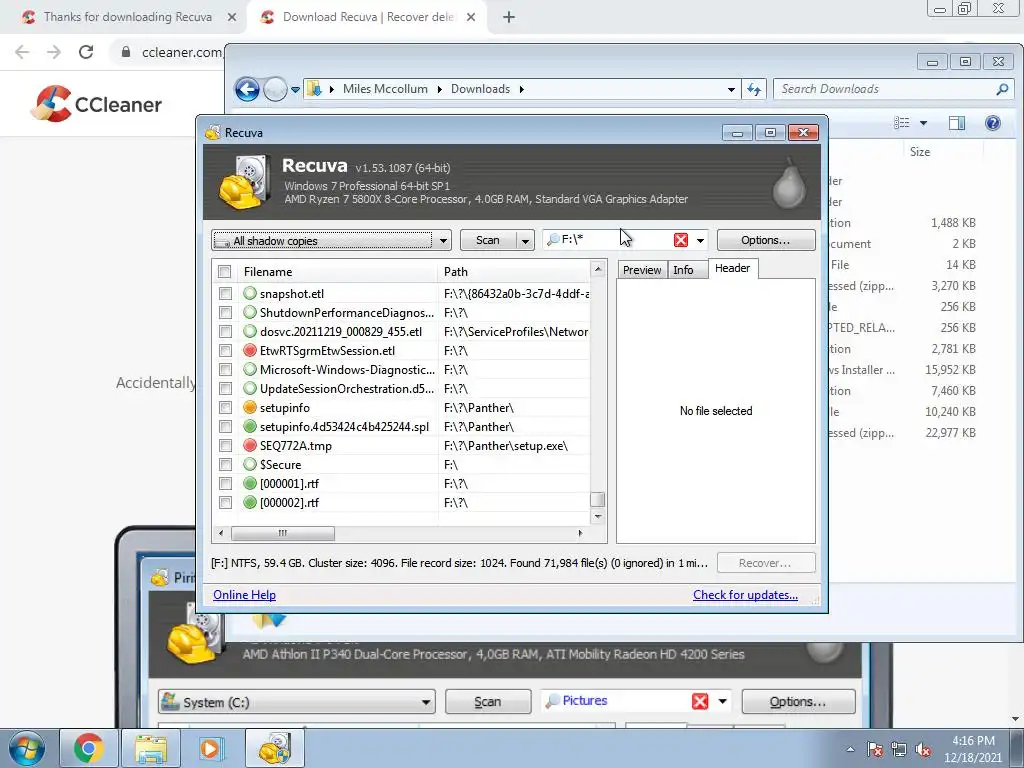The image size is (1024, 768).
Task: Click the Explorer back arrow button
Action: (247, 89)
